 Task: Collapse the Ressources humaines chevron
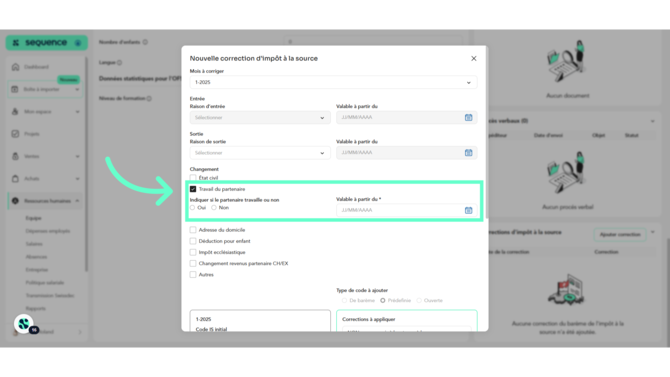tap(77, 201)
